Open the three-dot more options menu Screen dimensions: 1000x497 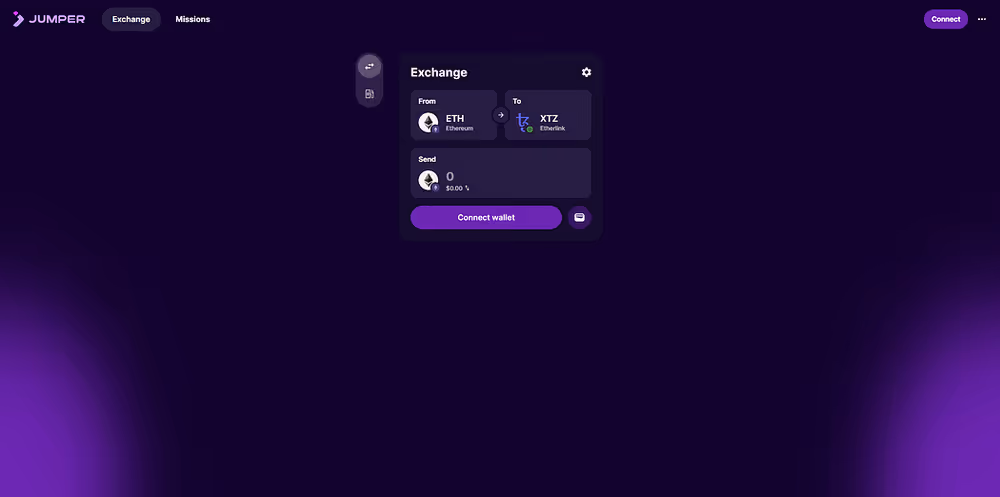click(982, 19)
